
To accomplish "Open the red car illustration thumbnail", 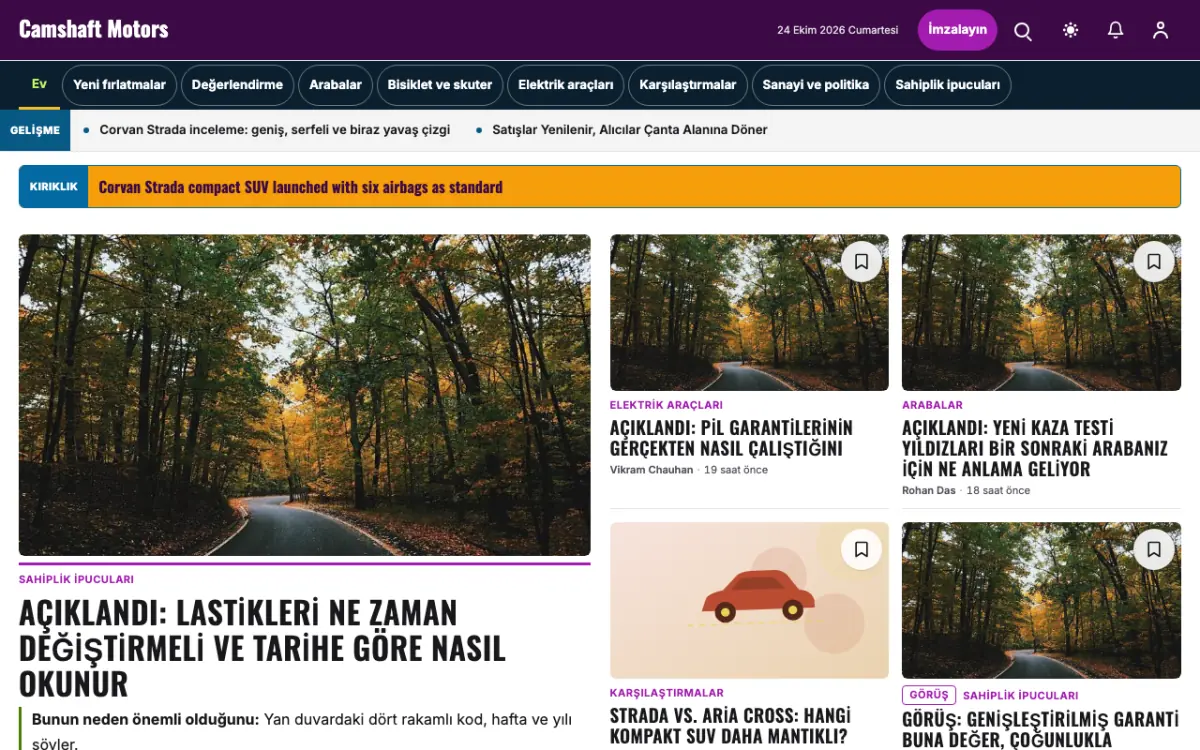I will tap(749, 600).
